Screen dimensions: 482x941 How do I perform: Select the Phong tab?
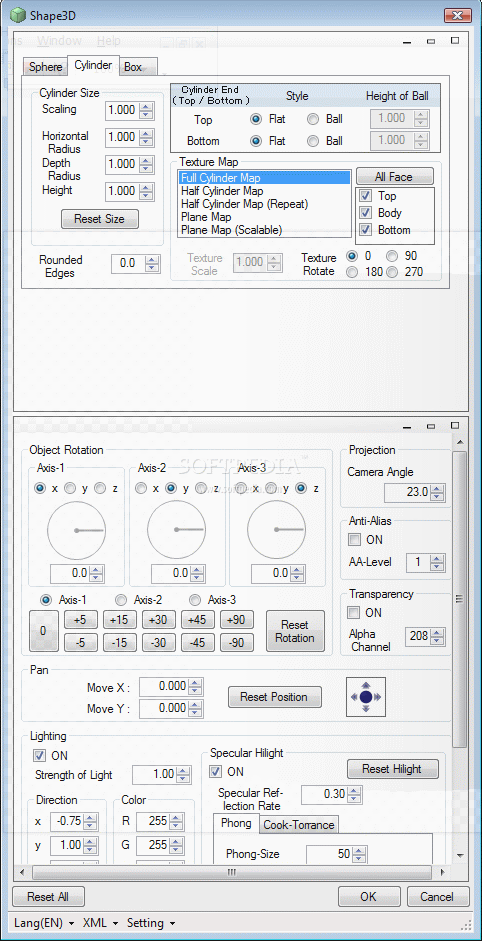236,823
